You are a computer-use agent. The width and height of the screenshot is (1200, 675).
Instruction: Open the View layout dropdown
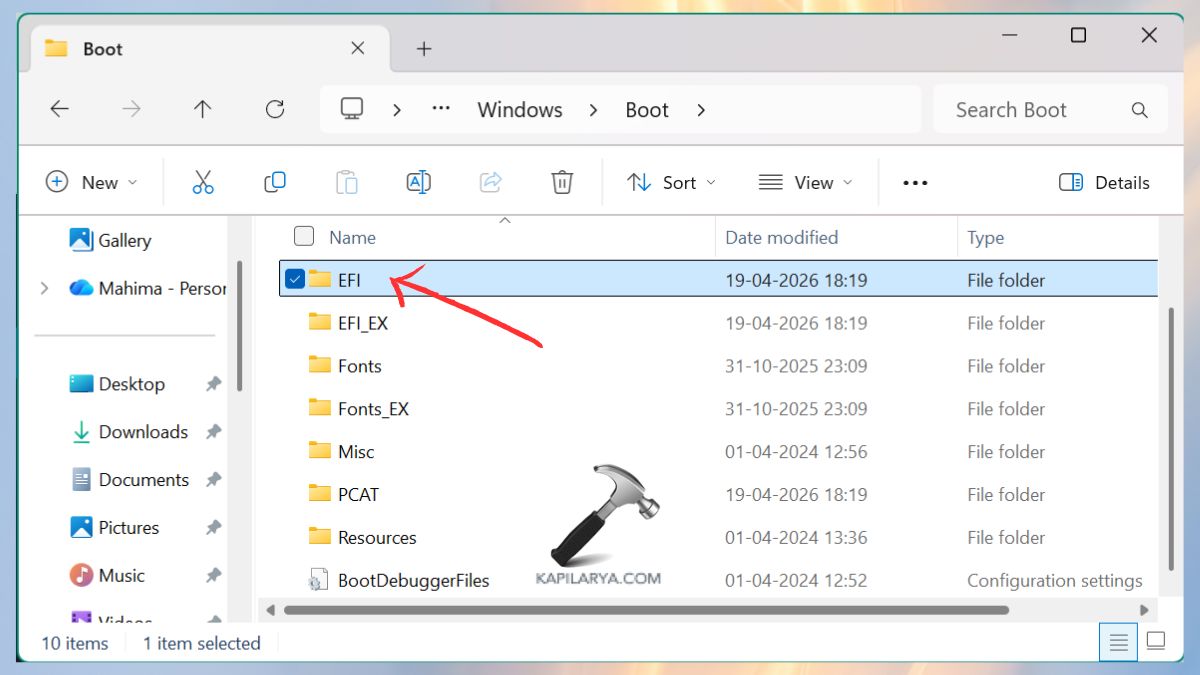(805, 182)
